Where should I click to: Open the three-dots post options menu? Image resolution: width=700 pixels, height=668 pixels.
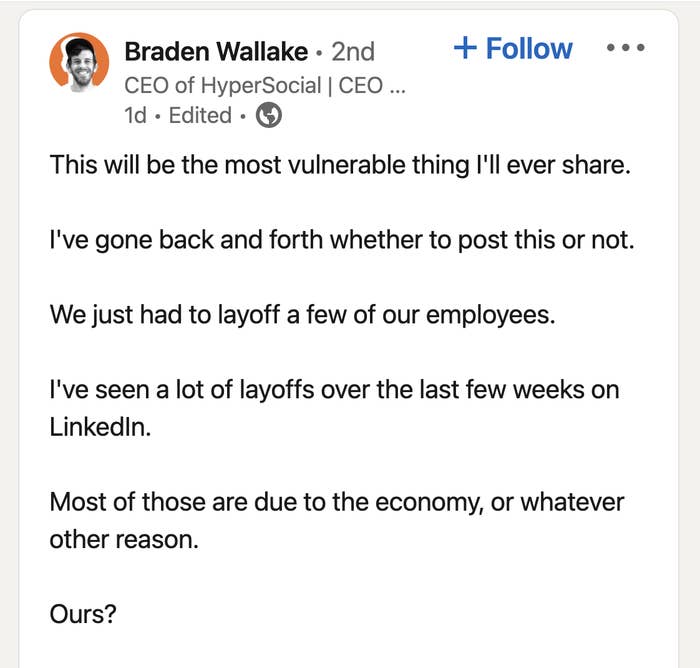pos(625,47)
